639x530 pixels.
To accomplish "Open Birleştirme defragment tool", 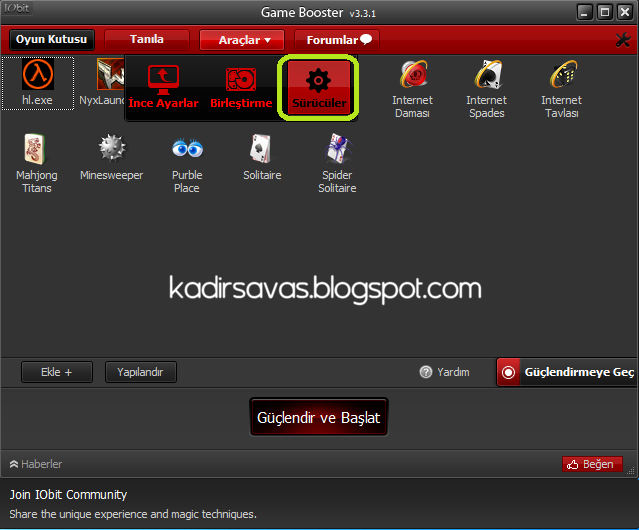I will click(x=241, y=88).
